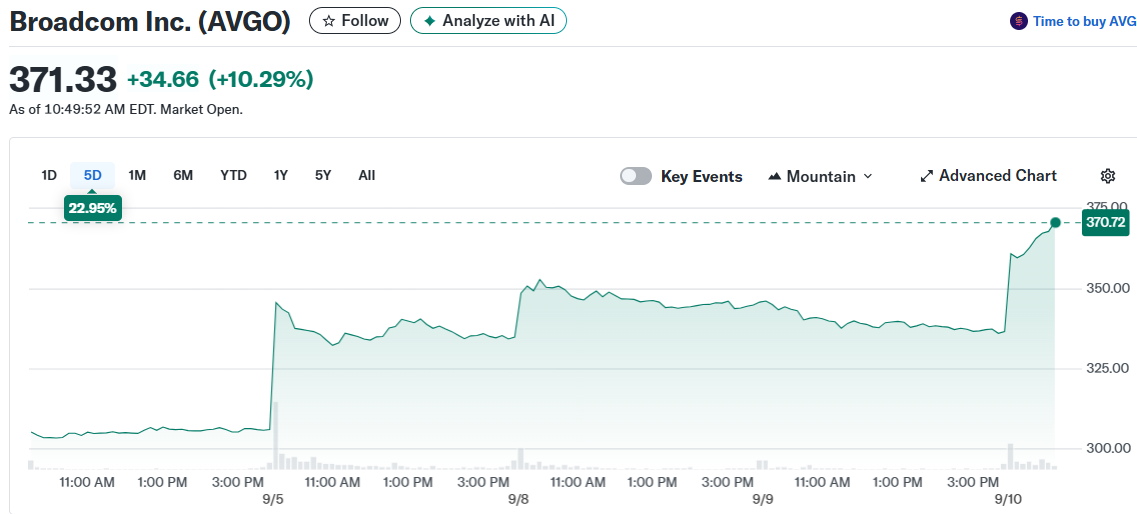
Task: Click the mountain chart-type icon
Action: coord(774,176)
